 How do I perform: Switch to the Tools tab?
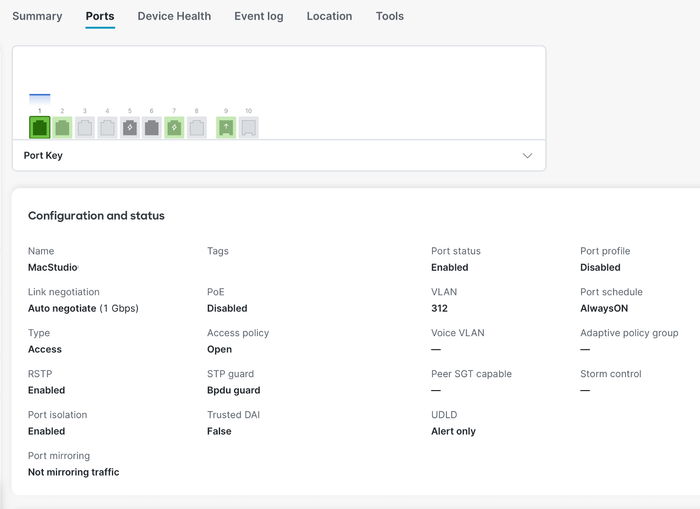click(x=390, y=16)
